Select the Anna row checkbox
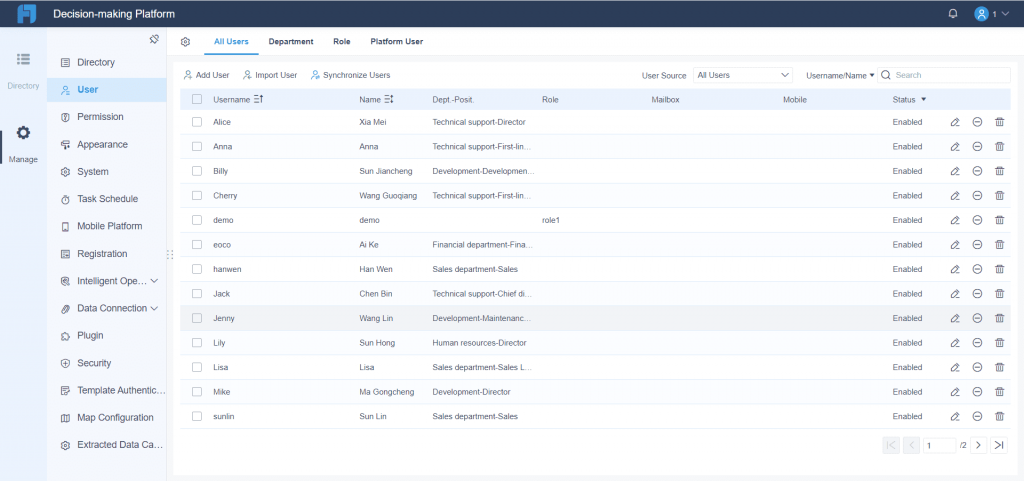Screen dimensions: 1024x481 pyautogui.click(x=197, y=146)
